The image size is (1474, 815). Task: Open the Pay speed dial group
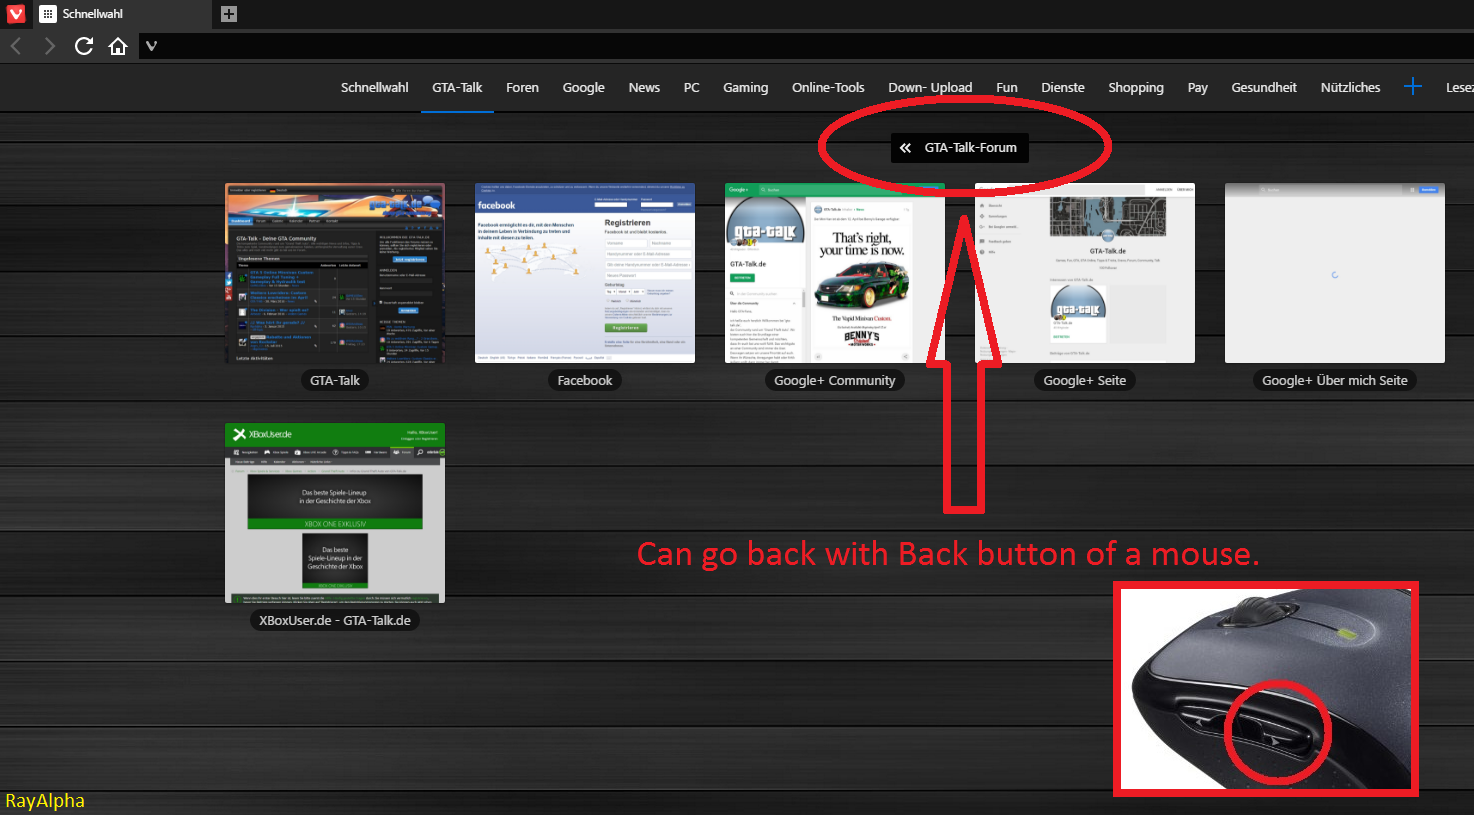click(1197, 88)
